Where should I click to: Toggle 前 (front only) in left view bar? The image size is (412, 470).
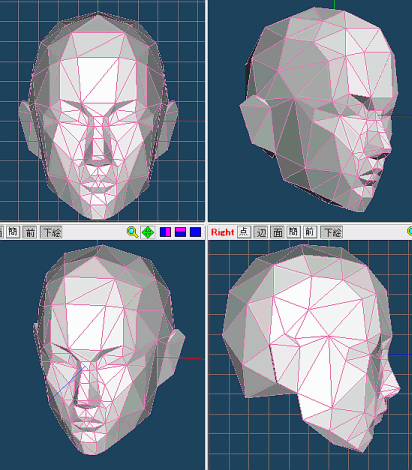30,232
